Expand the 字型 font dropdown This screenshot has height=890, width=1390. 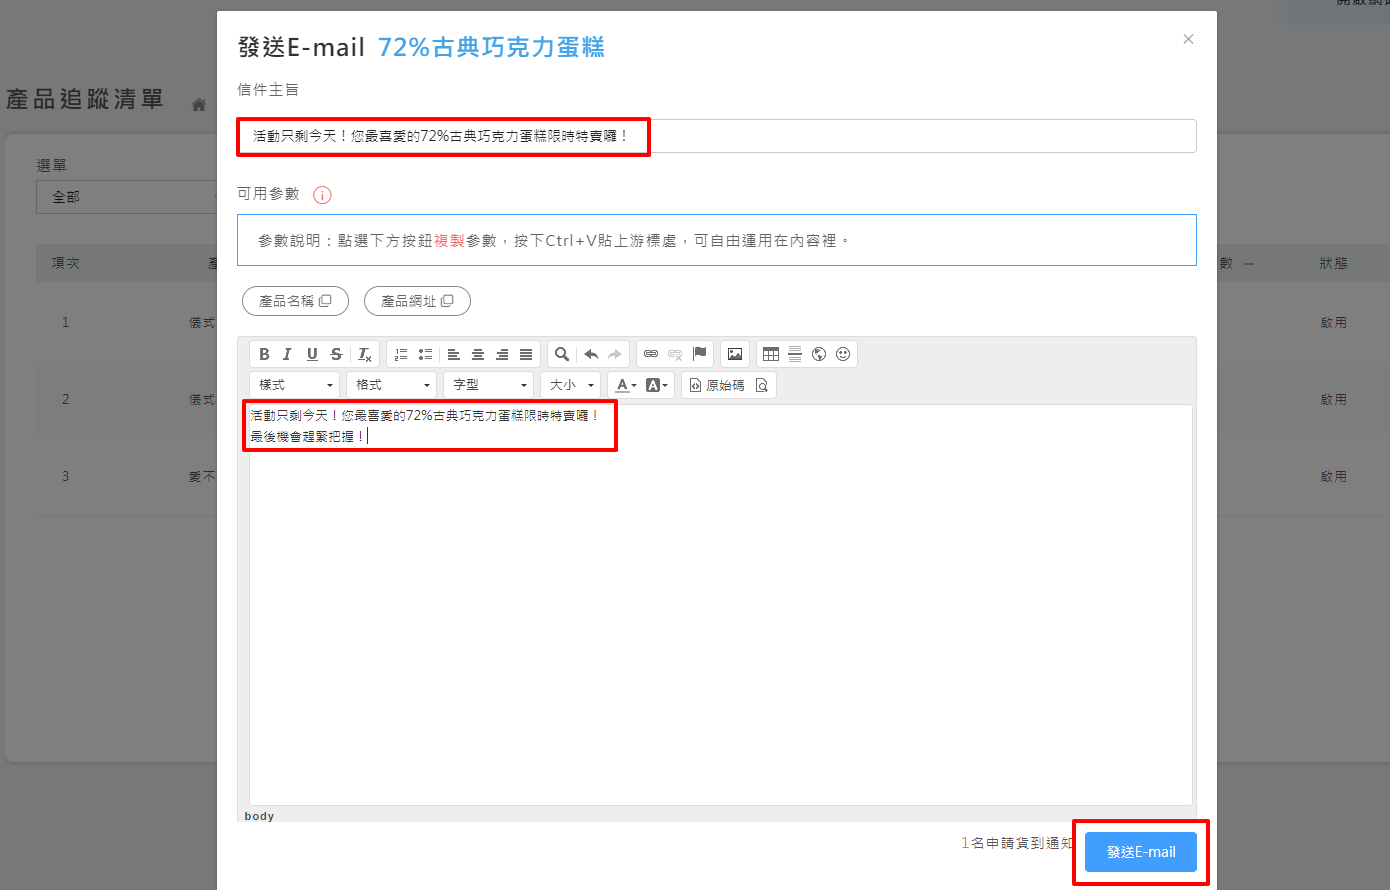489,385
